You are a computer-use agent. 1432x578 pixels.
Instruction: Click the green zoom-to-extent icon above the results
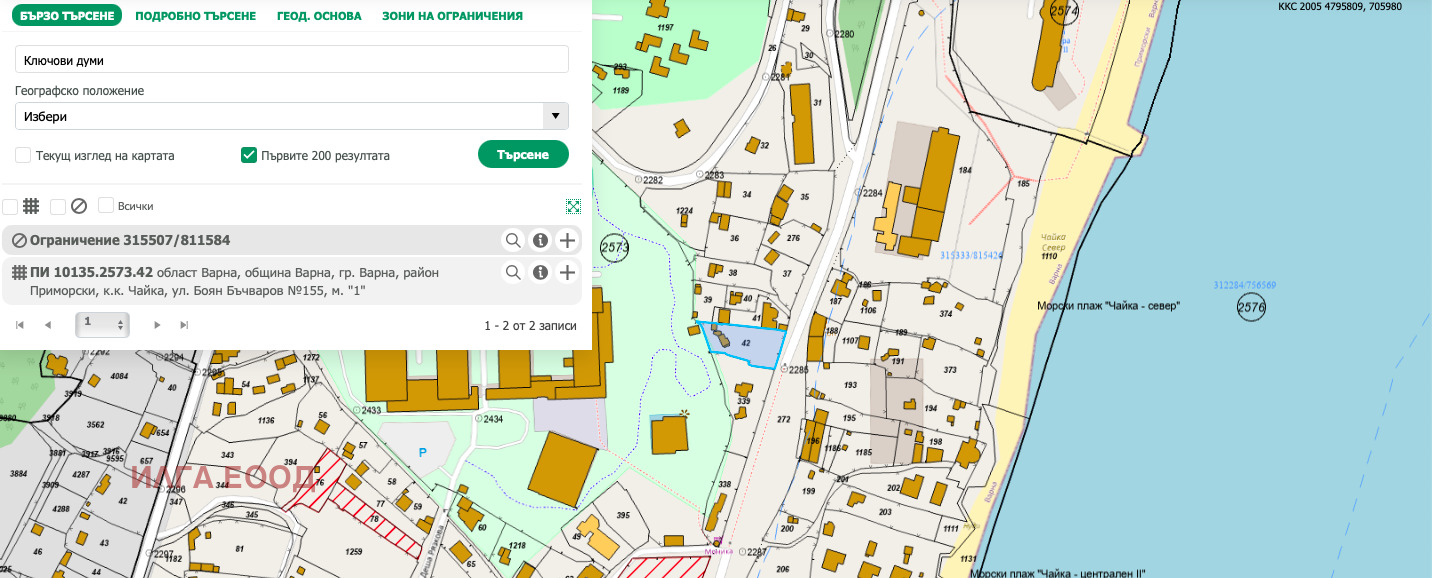tap(573, 206)
